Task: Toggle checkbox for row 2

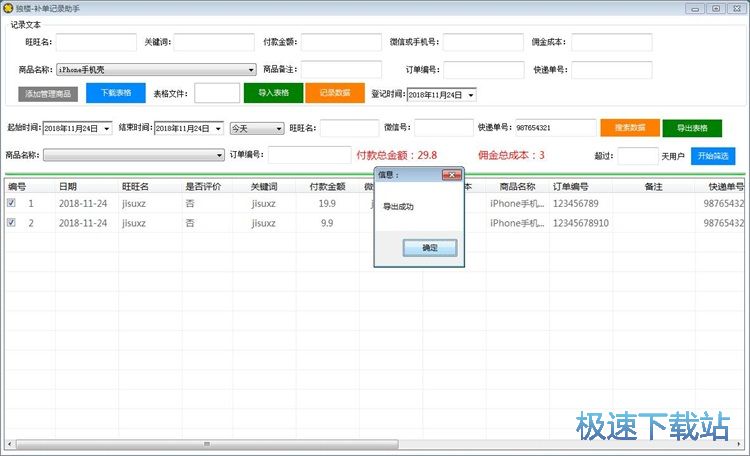Action: pos(11,222)
